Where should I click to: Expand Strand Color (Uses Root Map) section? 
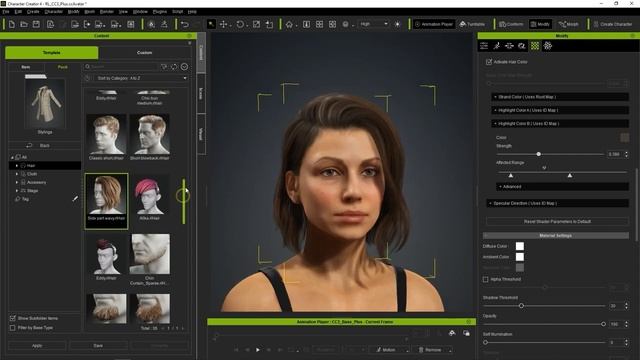click(x=560, y=97)
